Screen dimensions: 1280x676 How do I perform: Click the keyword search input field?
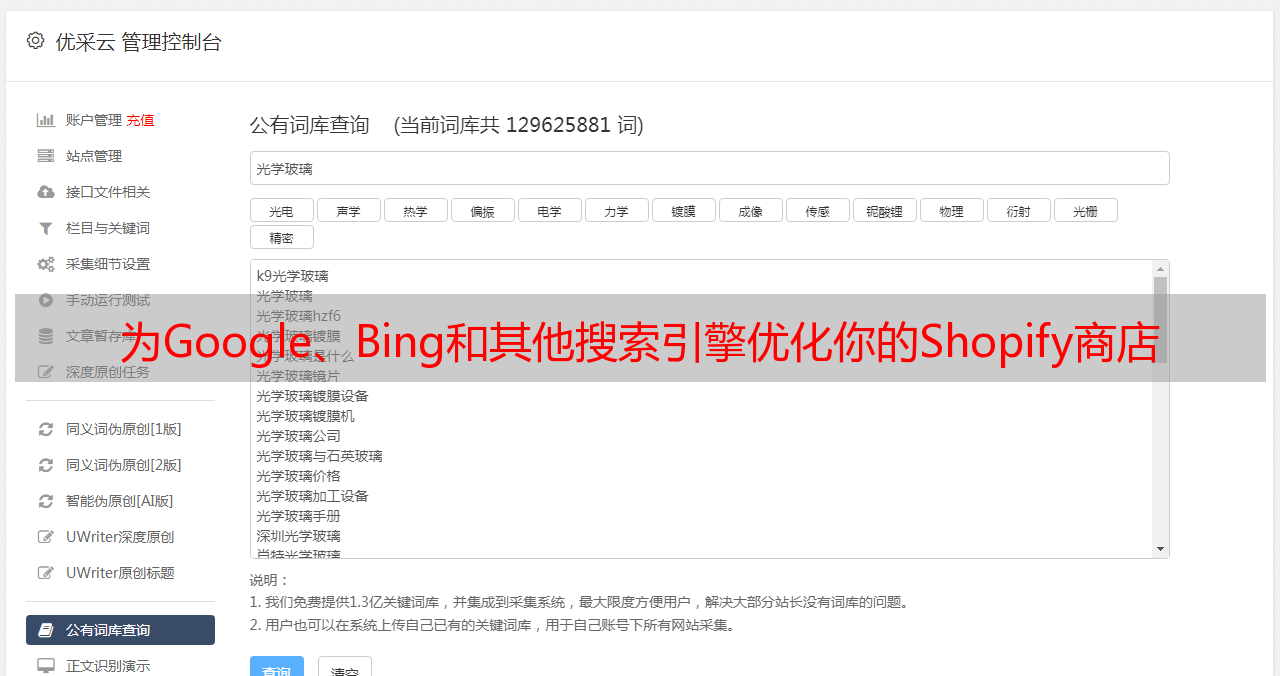(x=709, y=168)
